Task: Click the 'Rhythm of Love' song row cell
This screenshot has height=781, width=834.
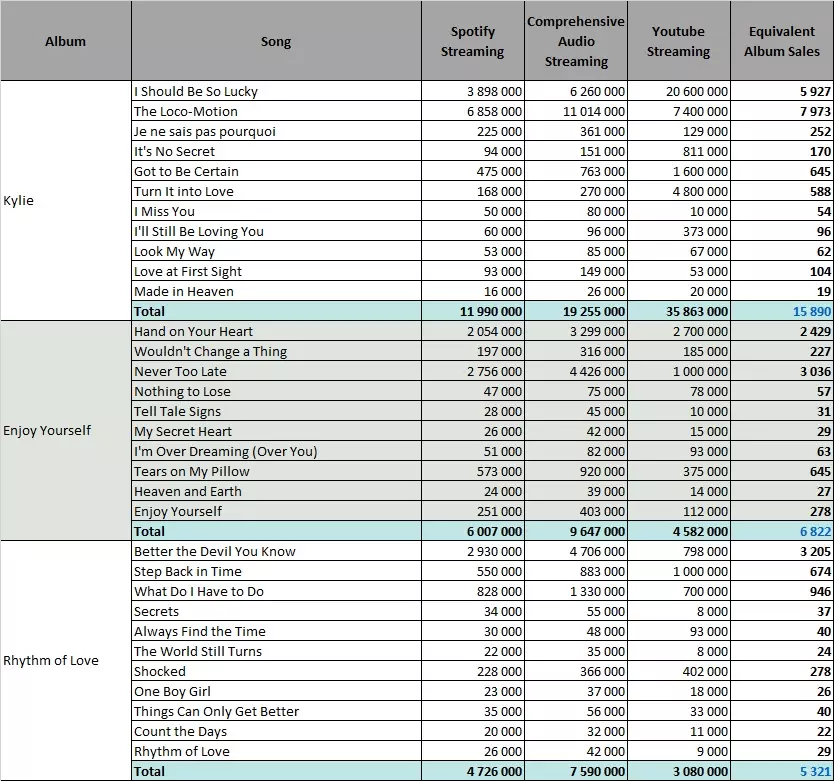Action: (x=276, y=751)
